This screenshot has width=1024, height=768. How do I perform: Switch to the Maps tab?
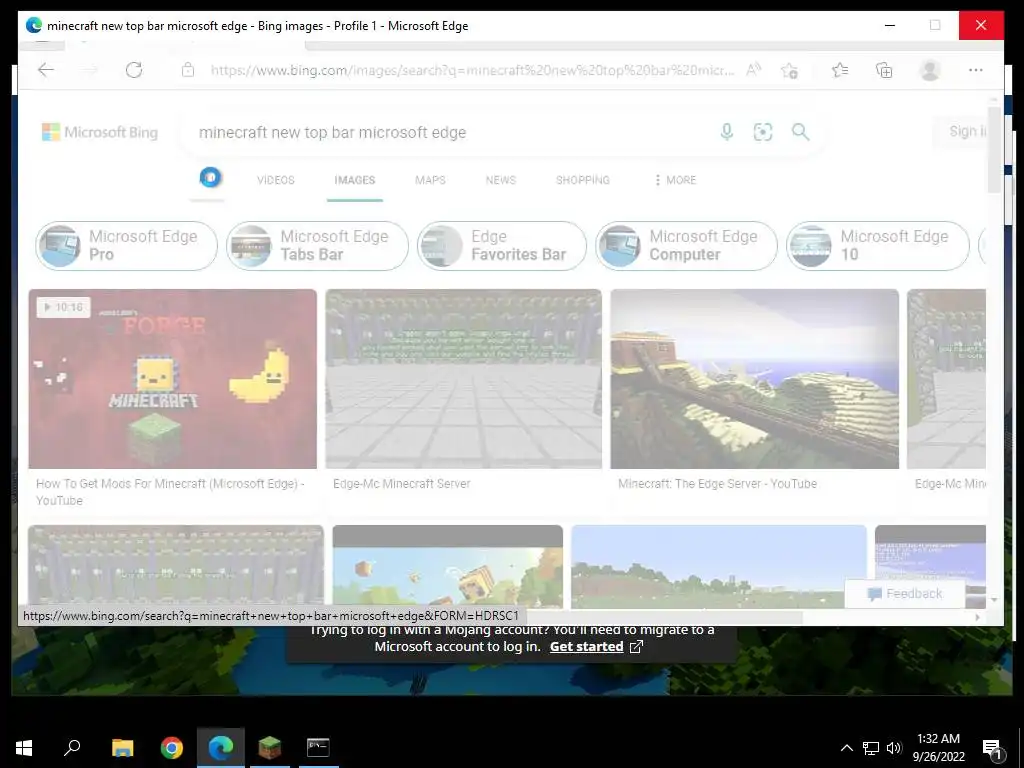(430, 180)
